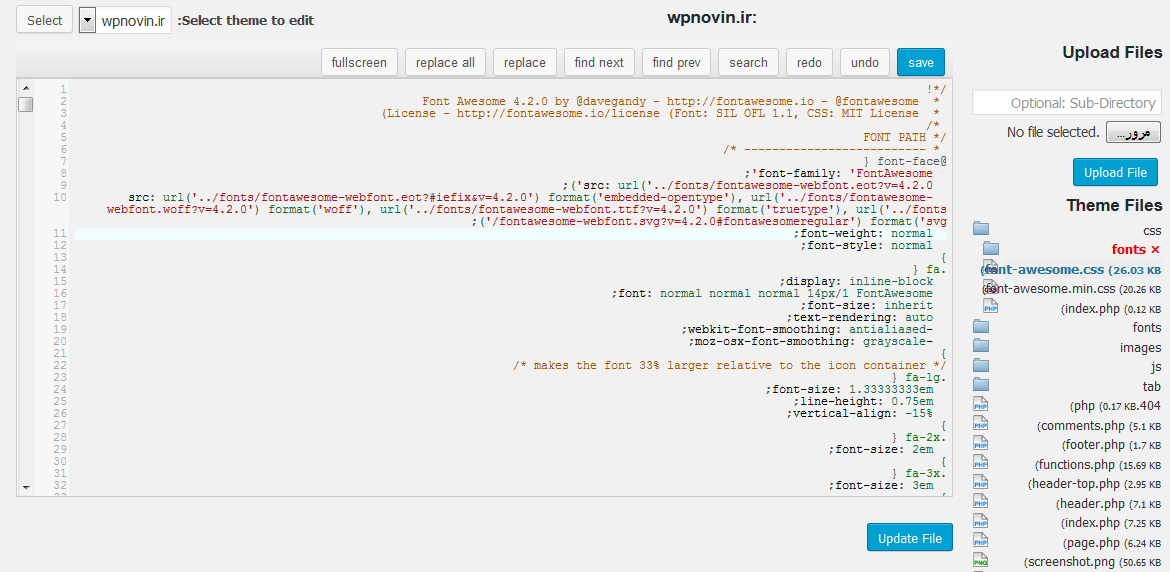Click the functions.php file icon
The height and width of the screenshot is (572, 1170).
tap(980, 463)
